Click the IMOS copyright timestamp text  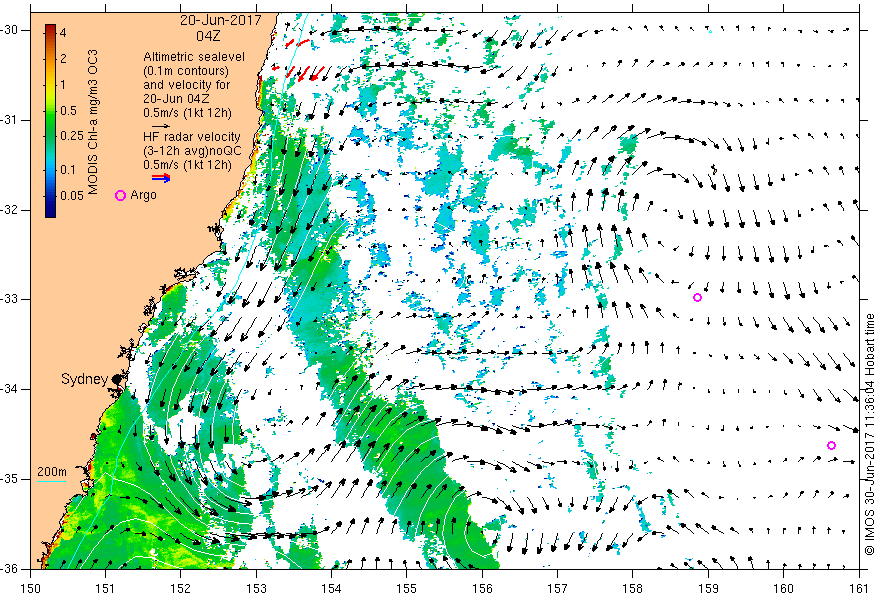pos(869,434)
